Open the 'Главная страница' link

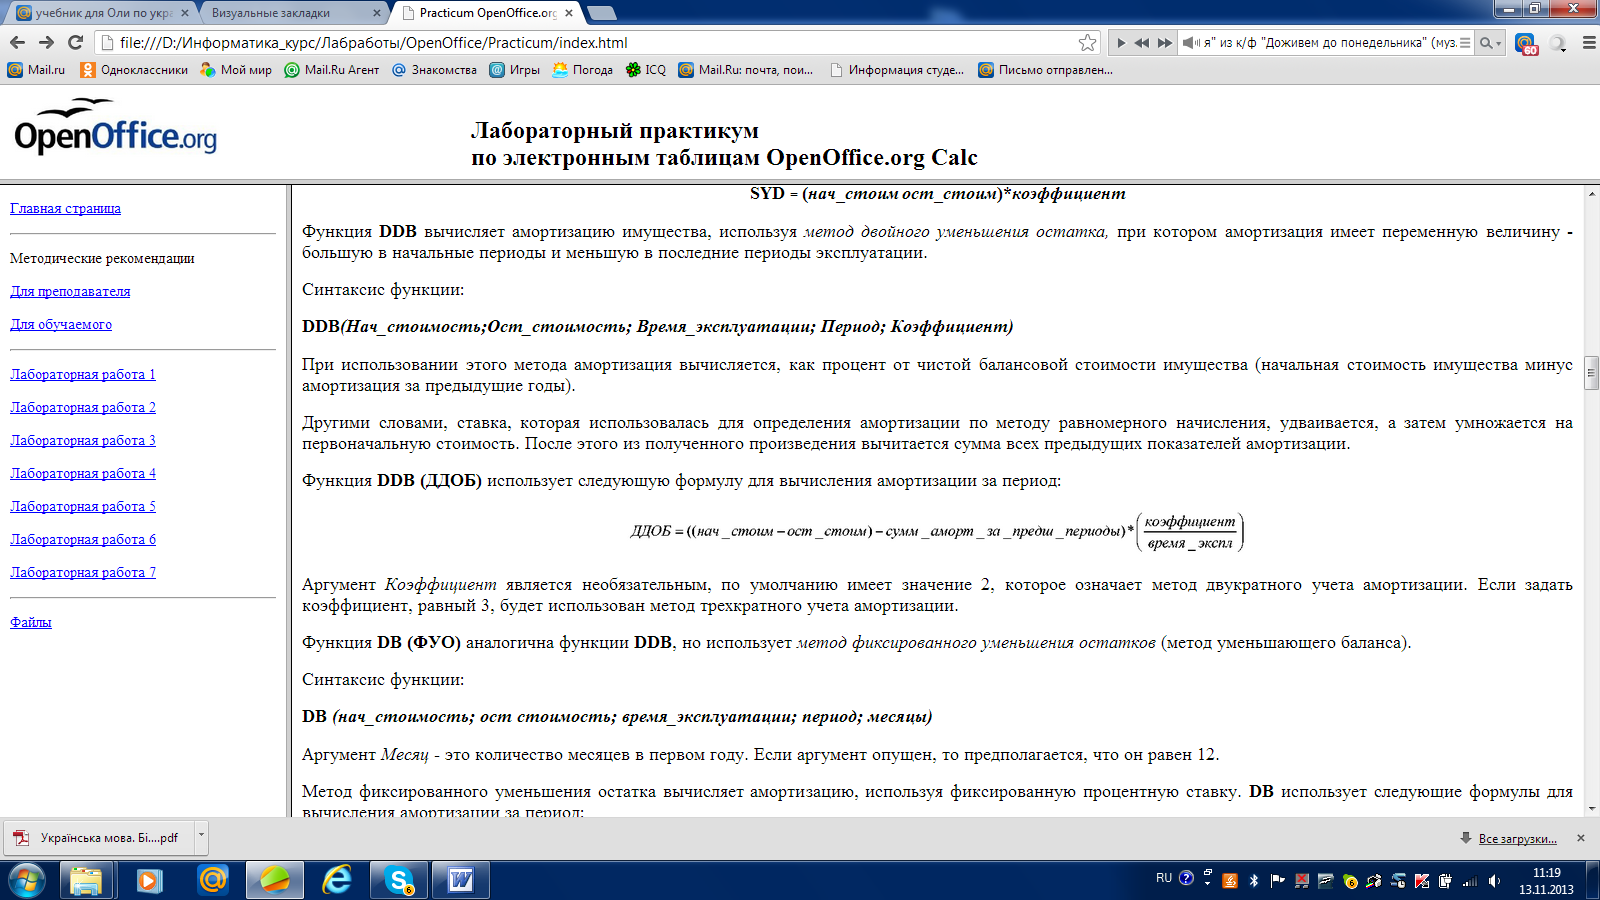(65, 208)
